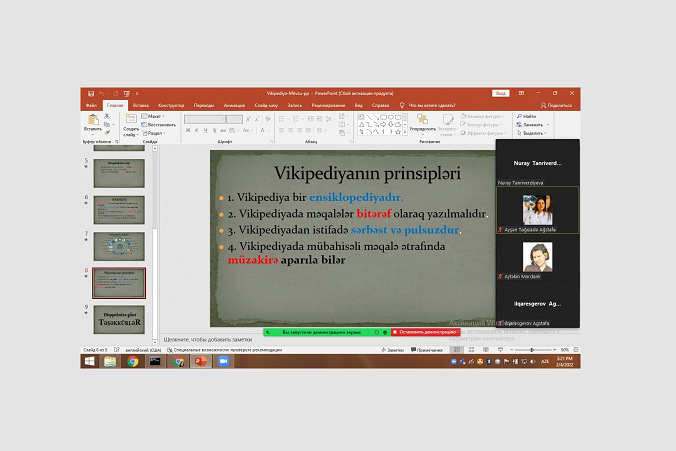Switch to the Slide Show (Слайд-шоу) tab
The image size is (676, 451).
coord(266,106)
